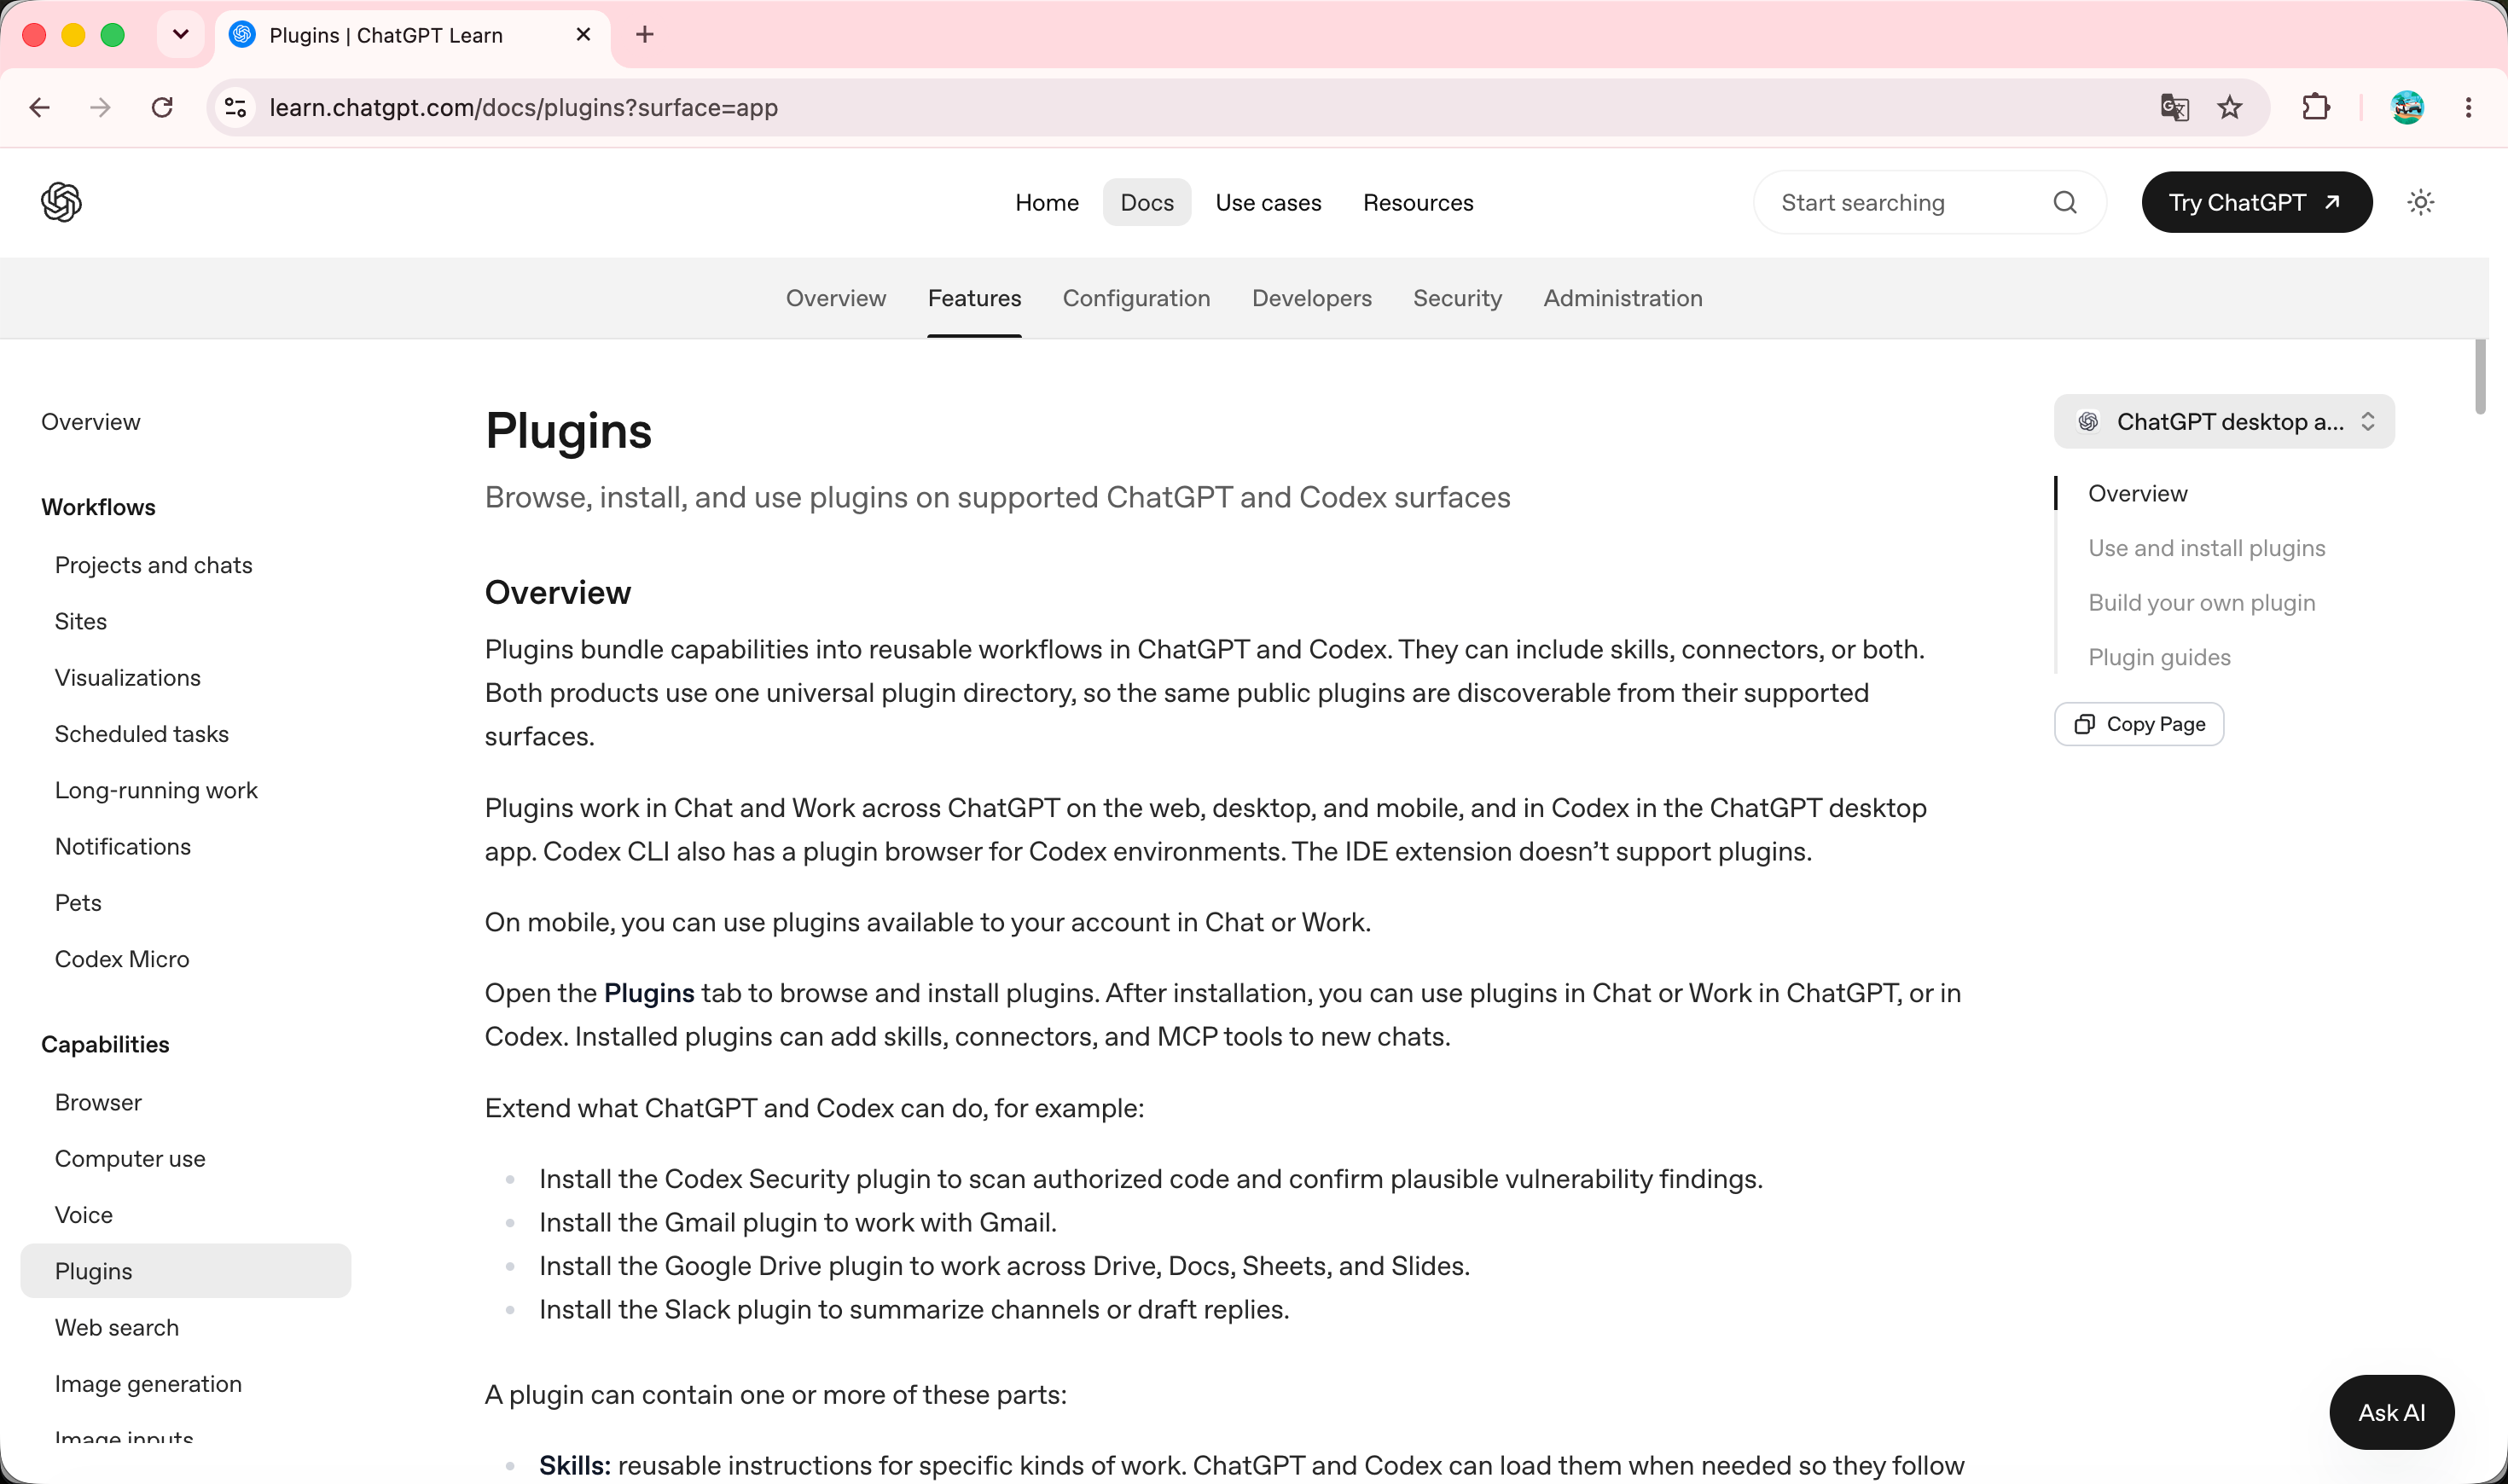Switch to the Features docs tab
Screen dimensions: 2508x1484
(x=975, y=298)
